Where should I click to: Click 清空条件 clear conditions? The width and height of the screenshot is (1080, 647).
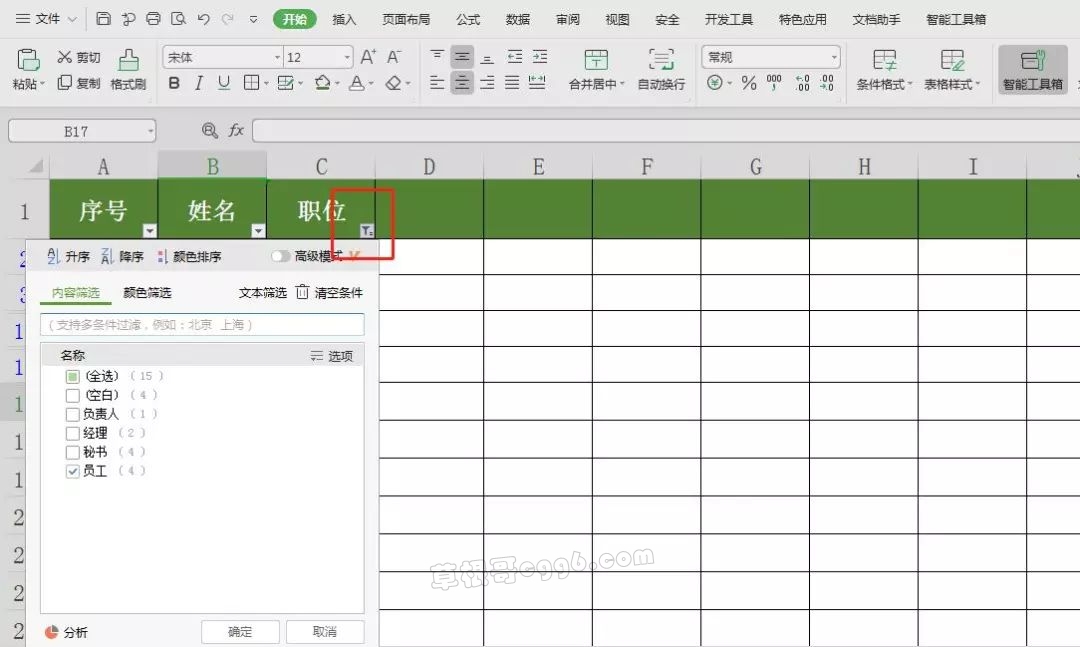click(x=330, y=293)
